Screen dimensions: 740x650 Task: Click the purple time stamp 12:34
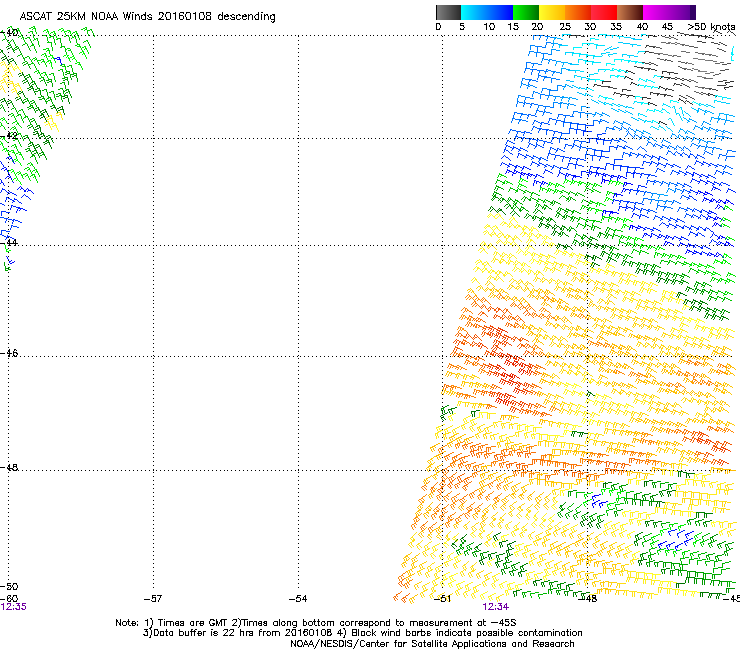[496, 607]
